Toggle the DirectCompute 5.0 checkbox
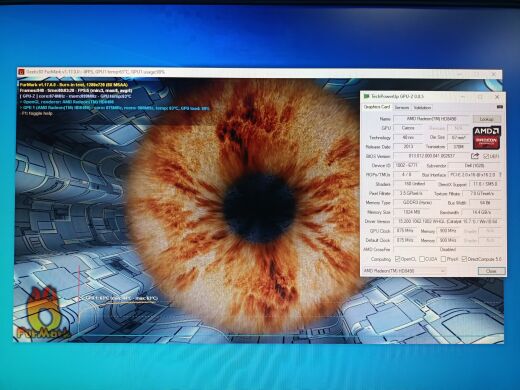Screen dimensions: 520x390 pos(464,259)
